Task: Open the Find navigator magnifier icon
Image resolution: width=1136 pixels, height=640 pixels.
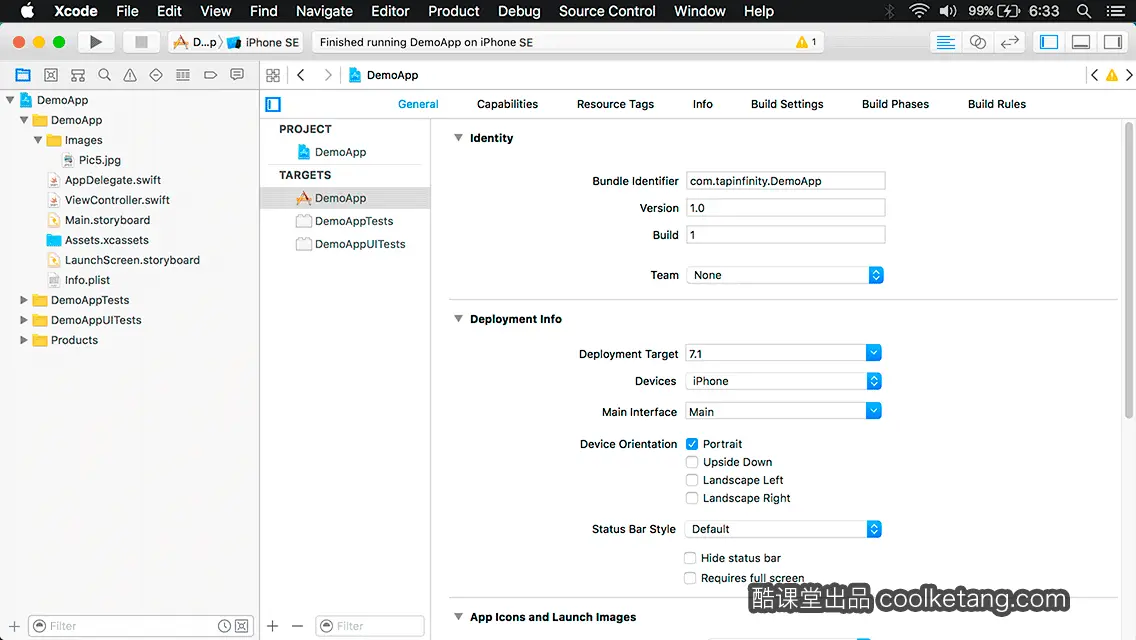Action: [104, 75]
